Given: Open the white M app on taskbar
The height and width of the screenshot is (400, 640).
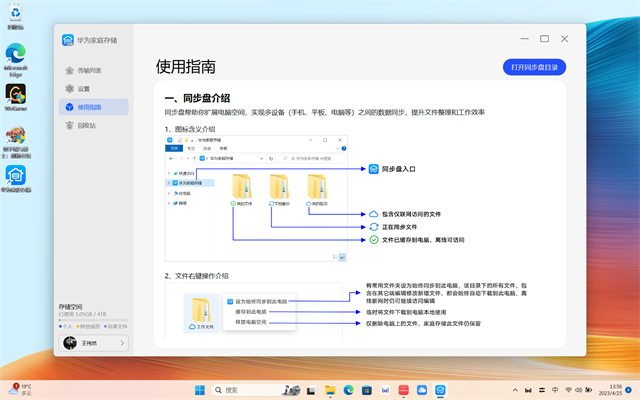Looking at the screenshot, I should (x=385, y=390).
